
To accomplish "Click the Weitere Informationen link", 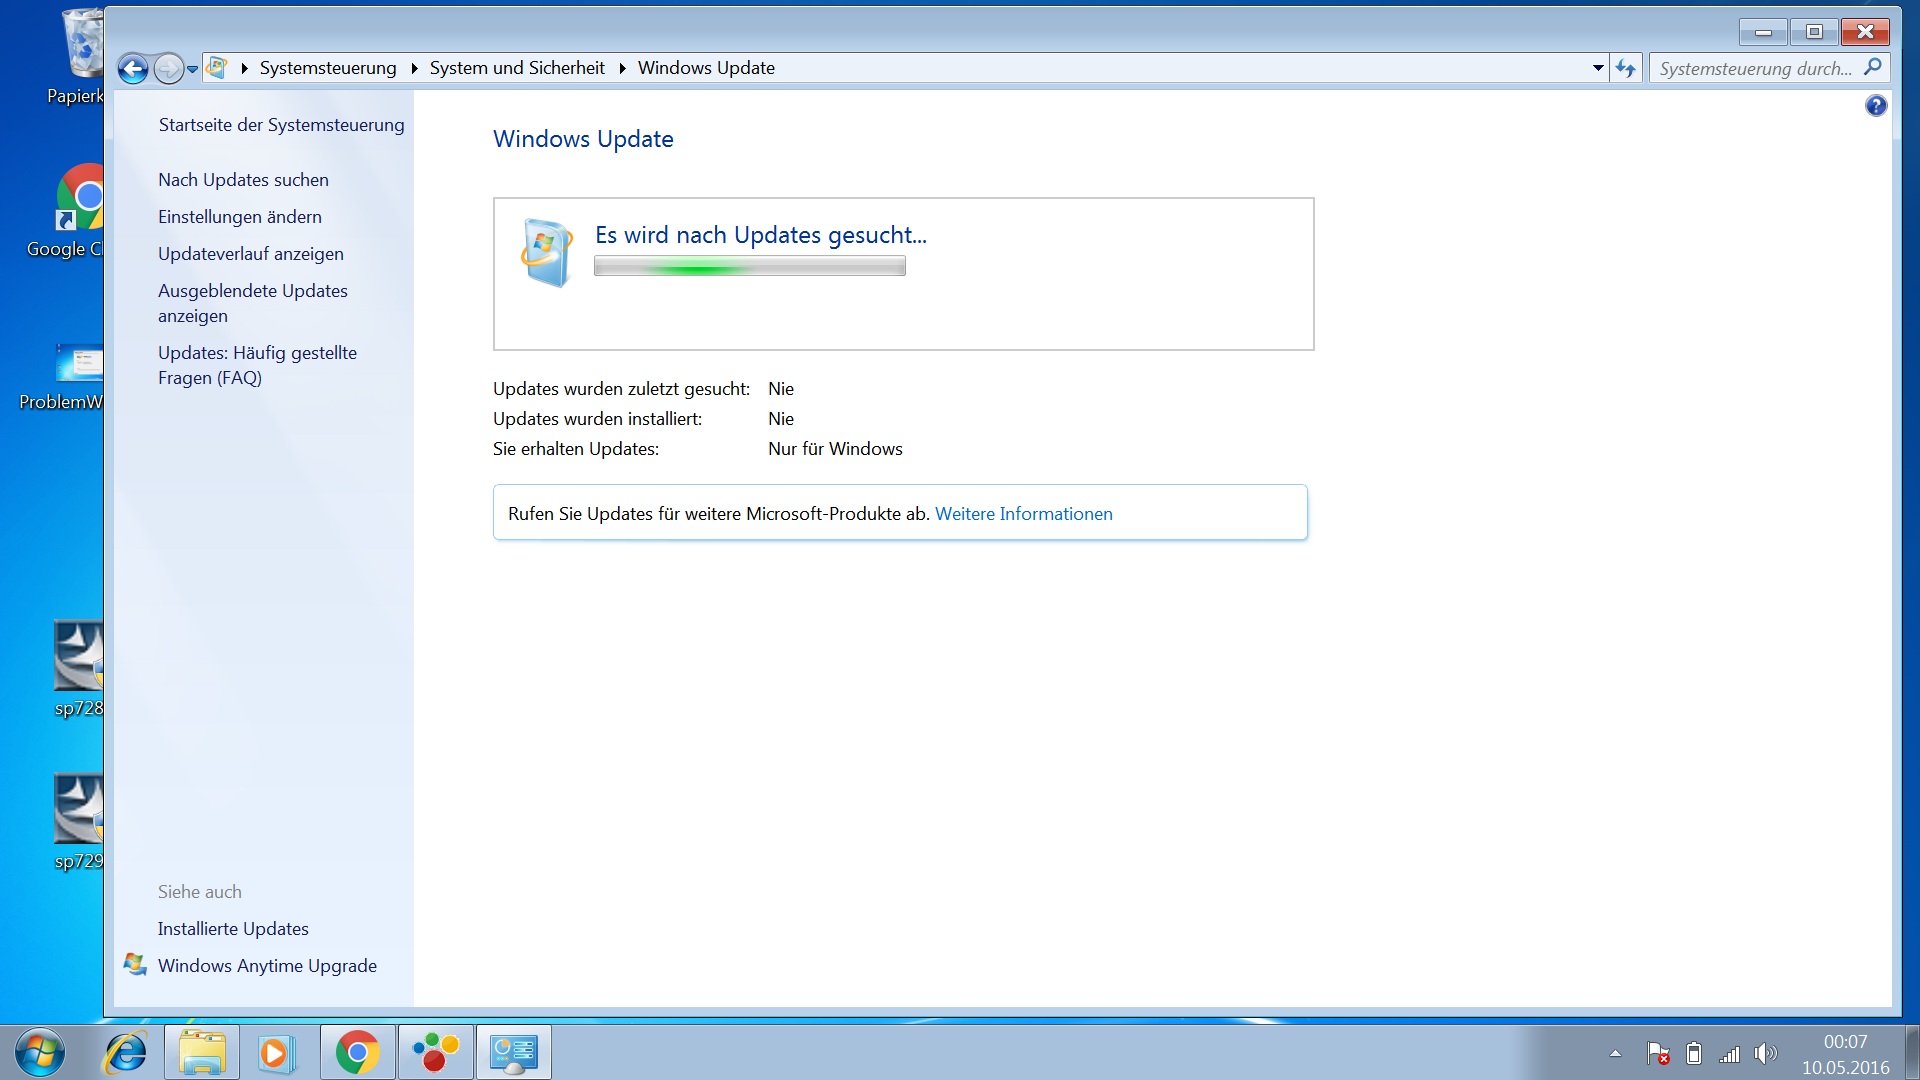I will (x=1024, y=514).
